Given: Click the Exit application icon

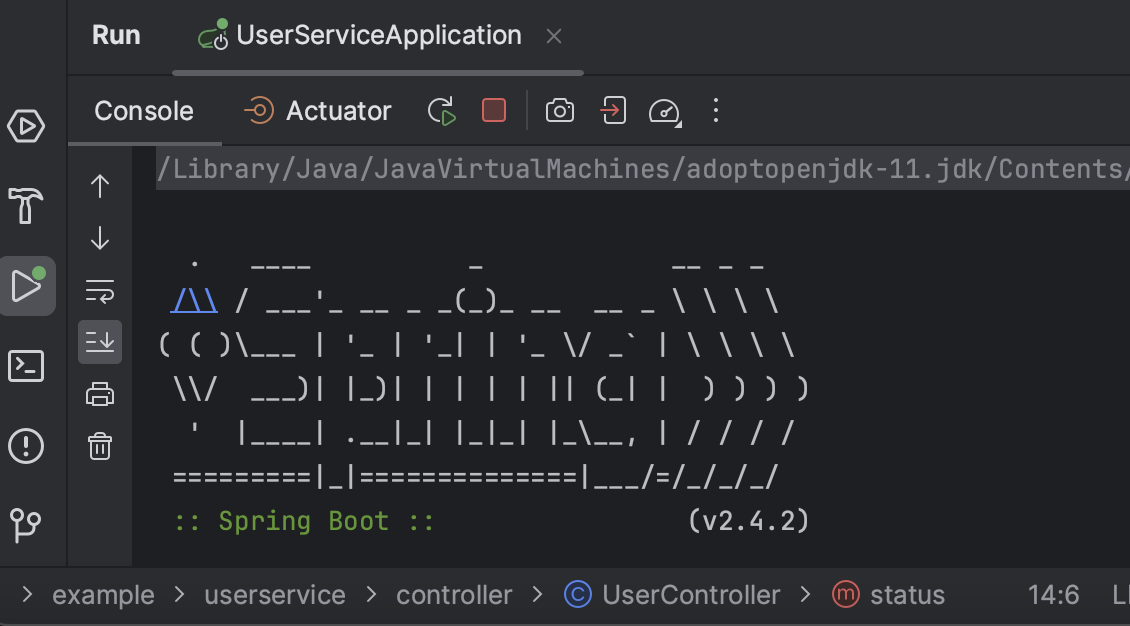Looking at the screenshot, I should pyautogui.click(x=613, y=111).
